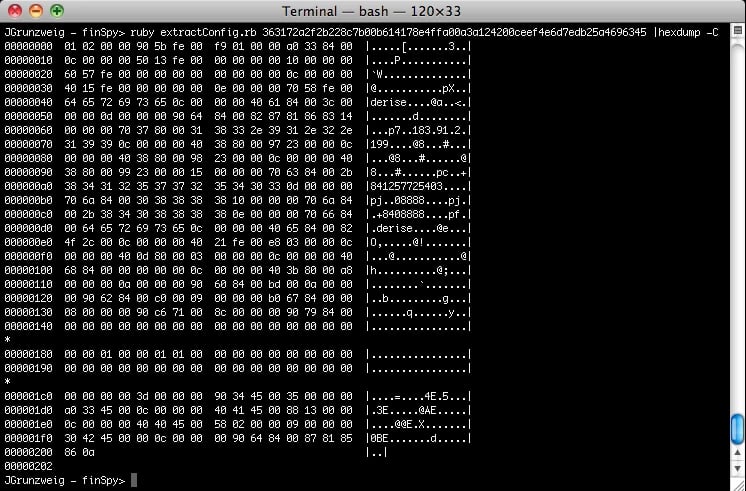
Task: Click the window title 'Terminal — bash — 120×33'
Action: click(372, 11)
